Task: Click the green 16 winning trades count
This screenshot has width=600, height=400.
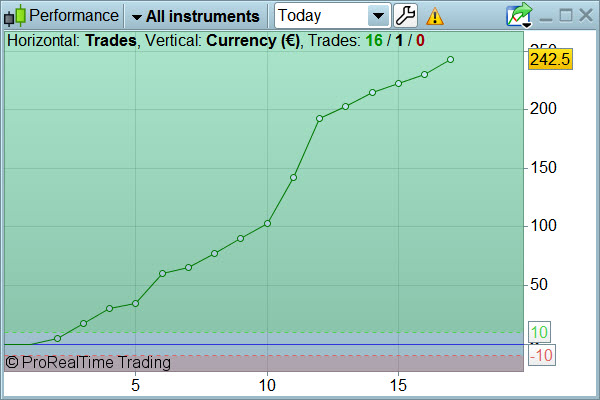Action: tap(374, 40)
